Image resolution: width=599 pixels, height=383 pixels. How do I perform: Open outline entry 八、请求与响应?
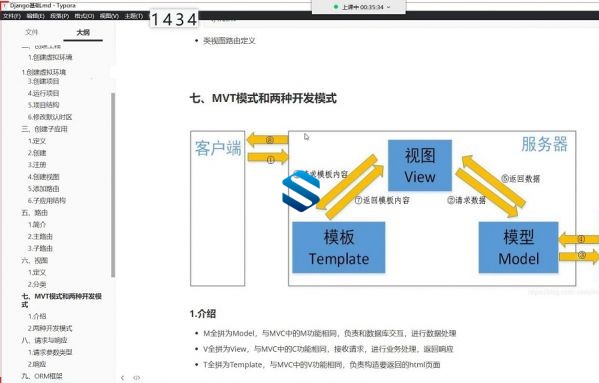point(44,340)
